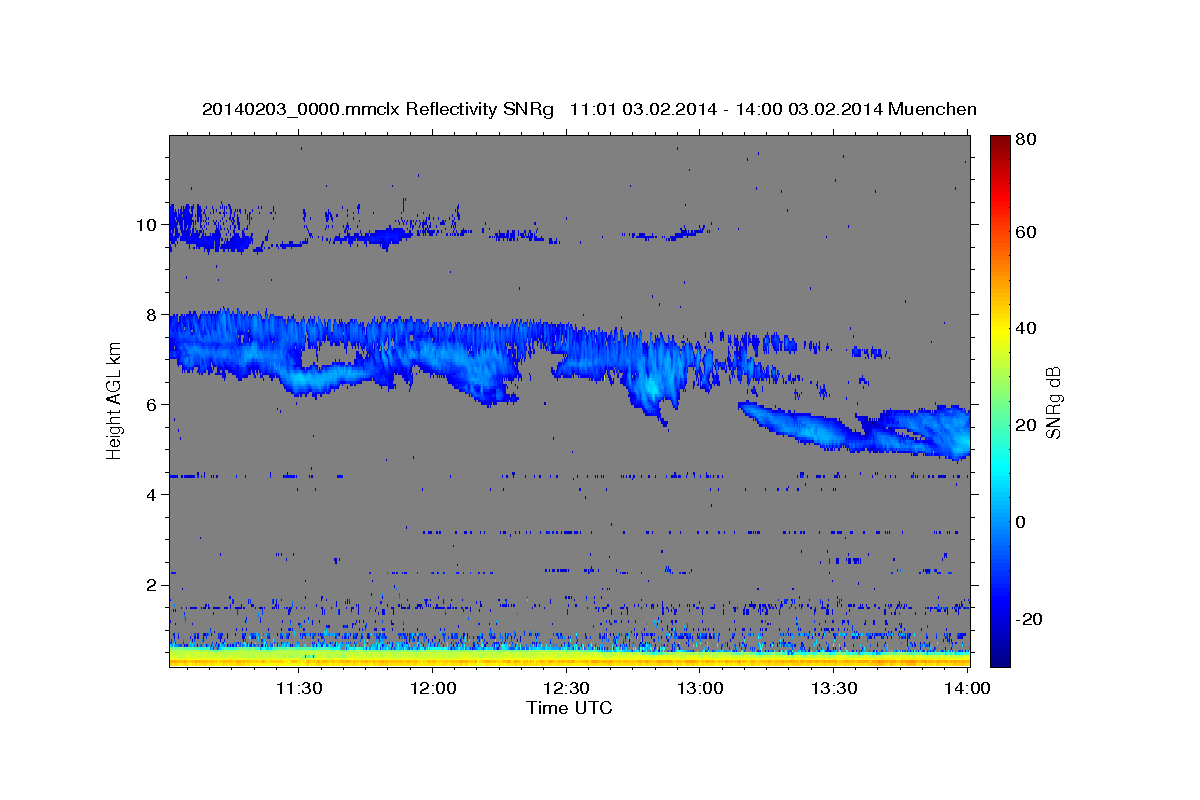Click the dark red top of colorbar

1000,143
